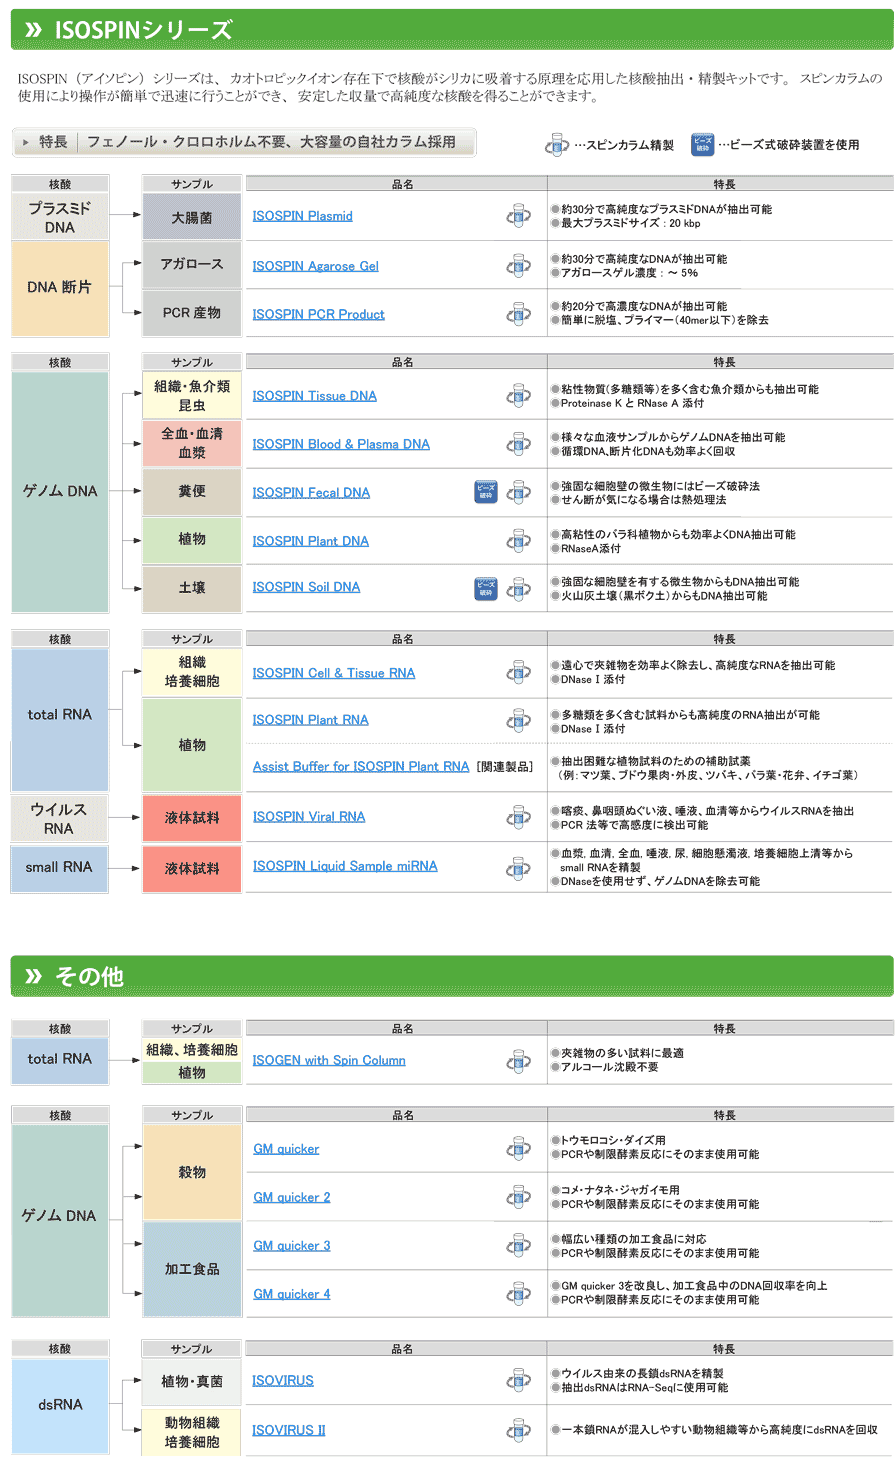Click the 加工食品 sample cell
The width and height of the screenshot is (896, 1460).
pyautogui.click(x=192, y=1269)
